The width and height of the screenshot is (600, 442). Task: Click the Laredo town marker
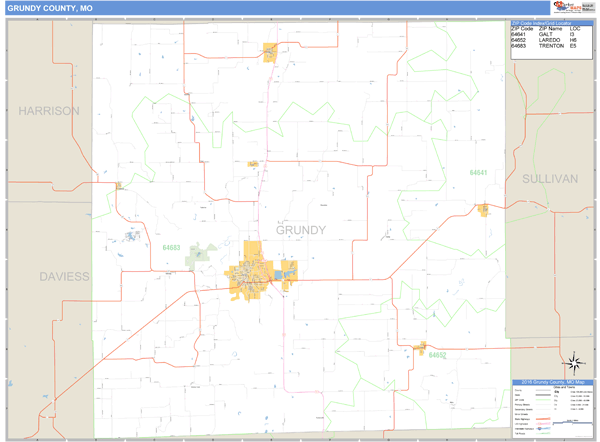tap(419, 347)
